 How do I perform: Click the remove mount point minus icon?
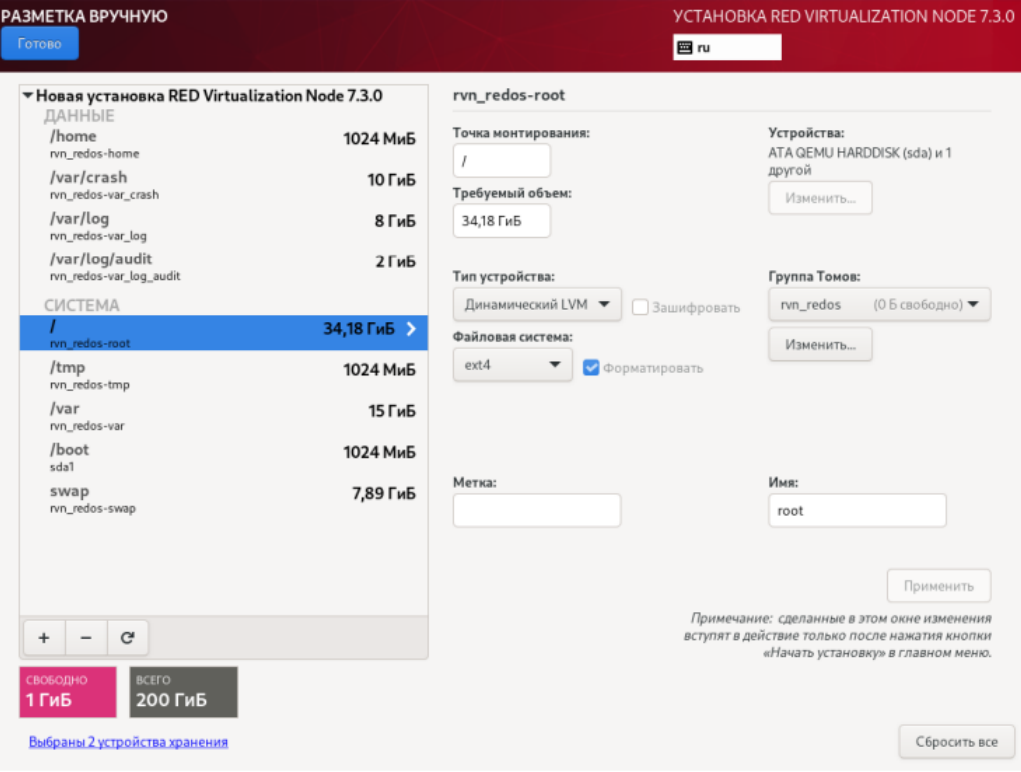pos(86,638)
